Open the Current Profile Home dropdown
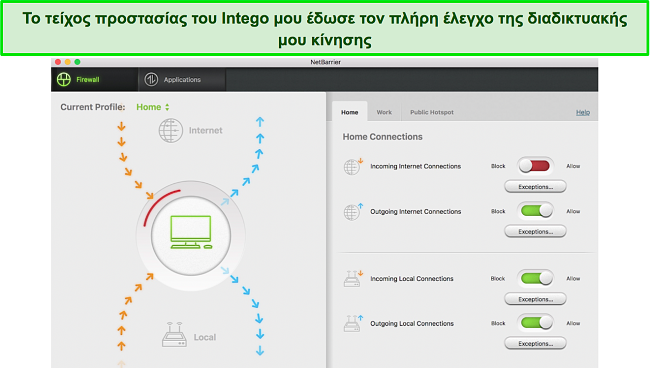 point(153,107)
